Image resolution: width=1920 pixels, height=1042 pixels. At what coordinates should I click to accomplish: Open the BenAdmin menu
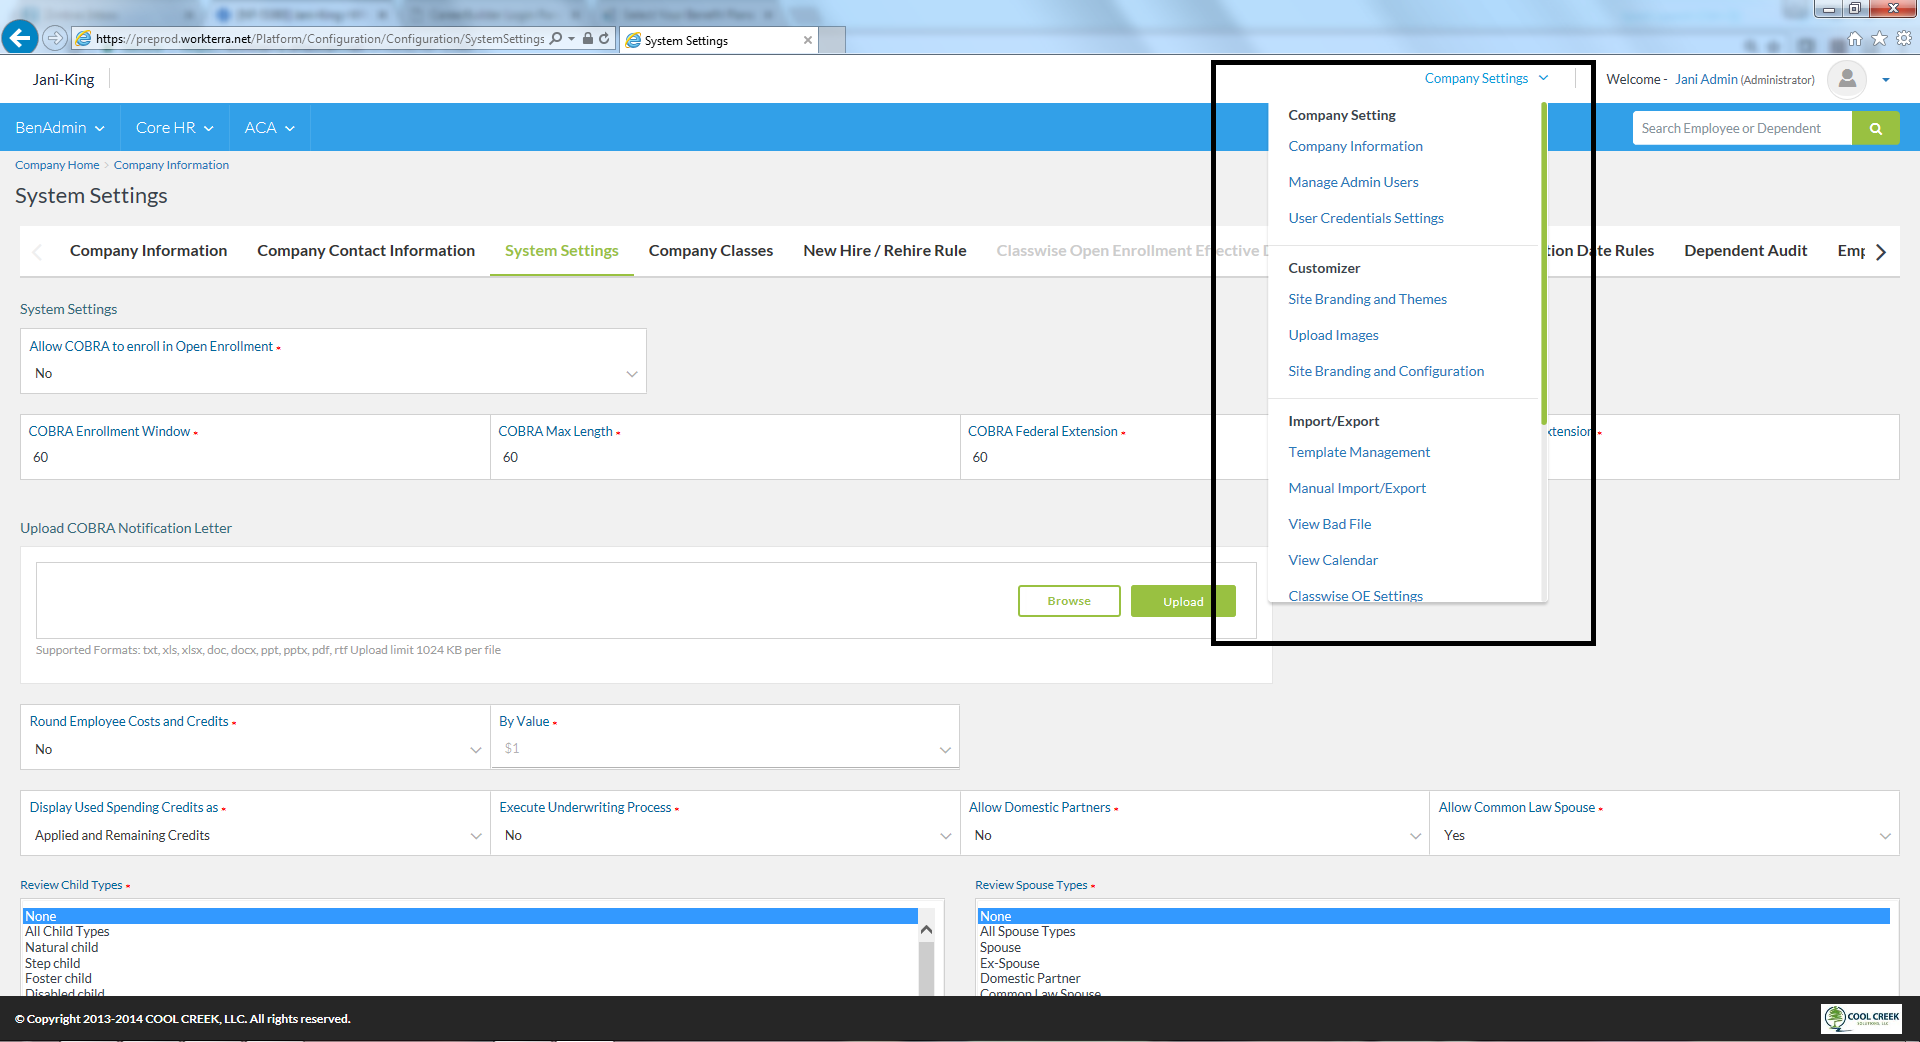pyautogui.click(x=59, y=127)
